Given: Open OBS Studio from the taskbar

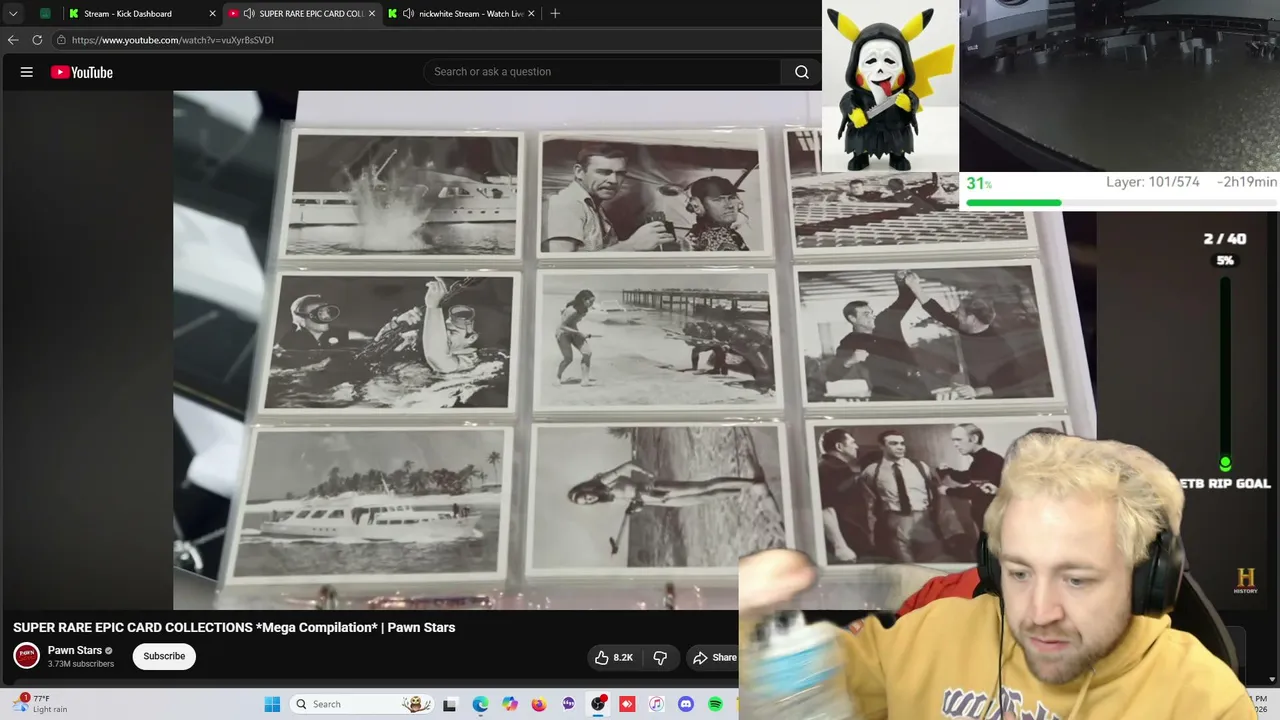Looking at the screenshot, I should pos(598,704).
